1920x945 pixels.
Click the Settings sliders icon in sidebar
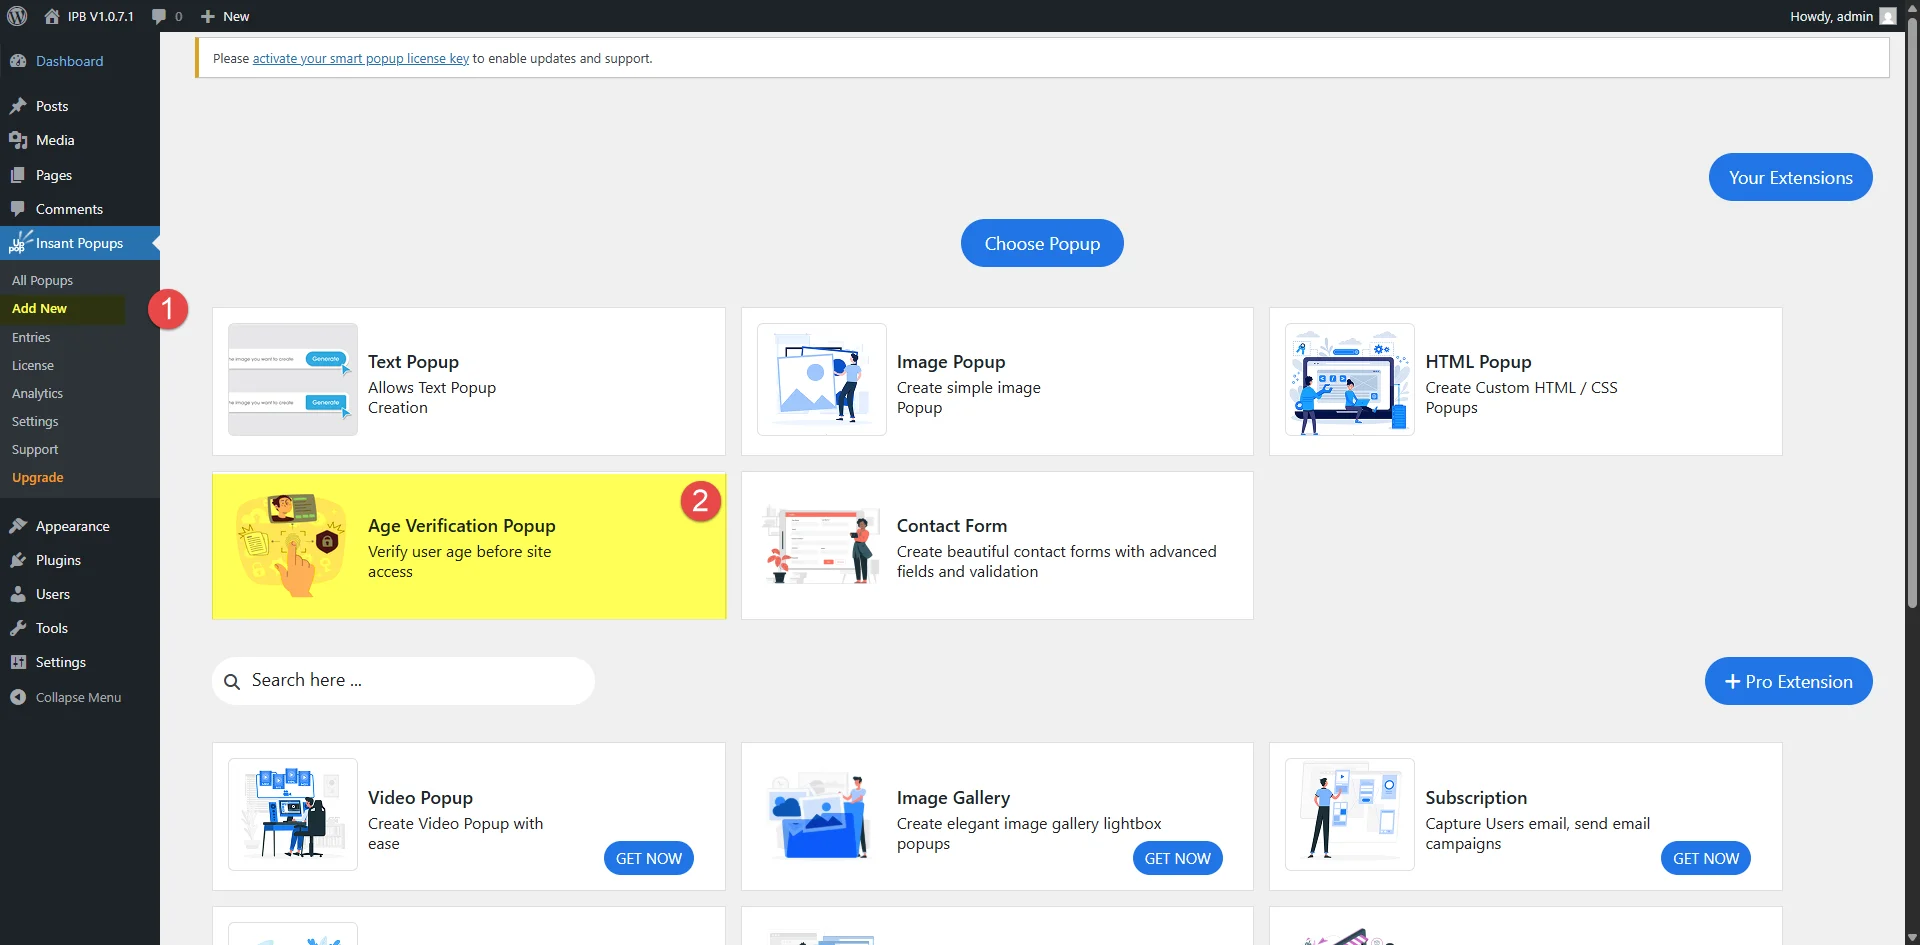pyautogui.click(x=18, y=662)
